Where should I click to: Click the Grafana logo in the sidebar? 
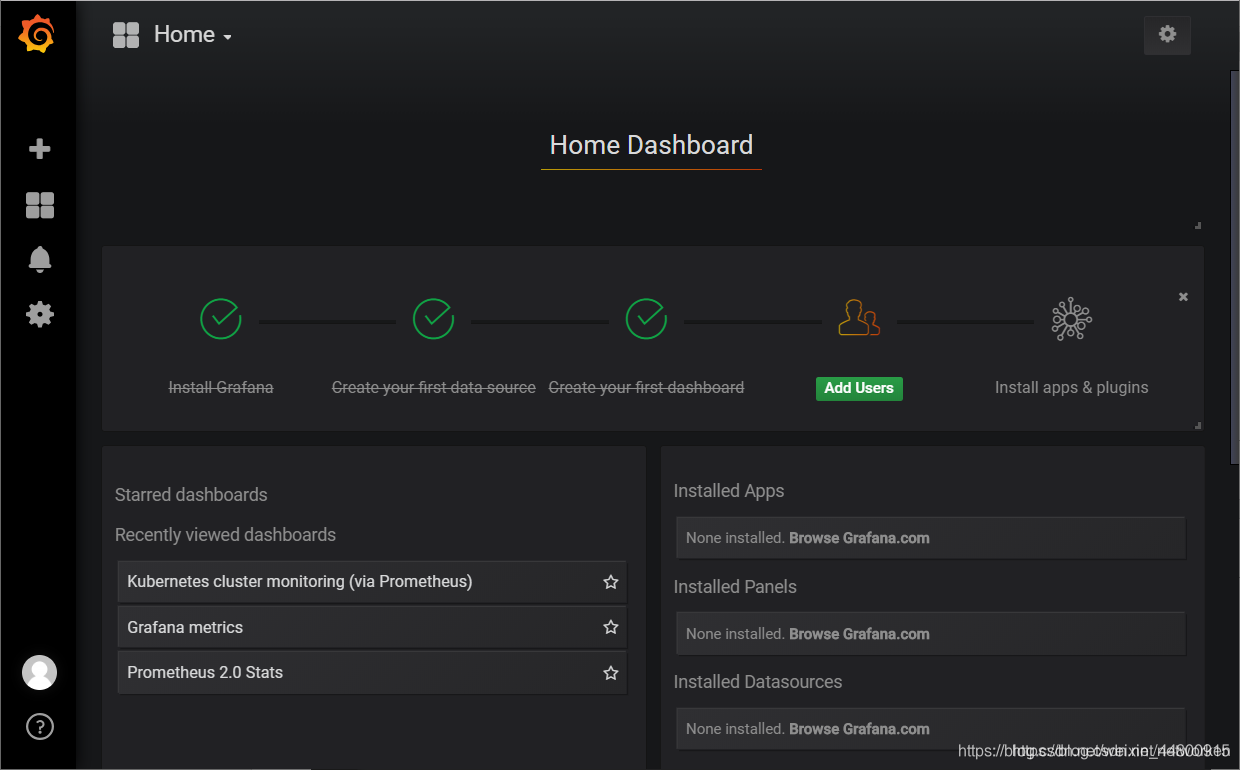pos(37,35)
